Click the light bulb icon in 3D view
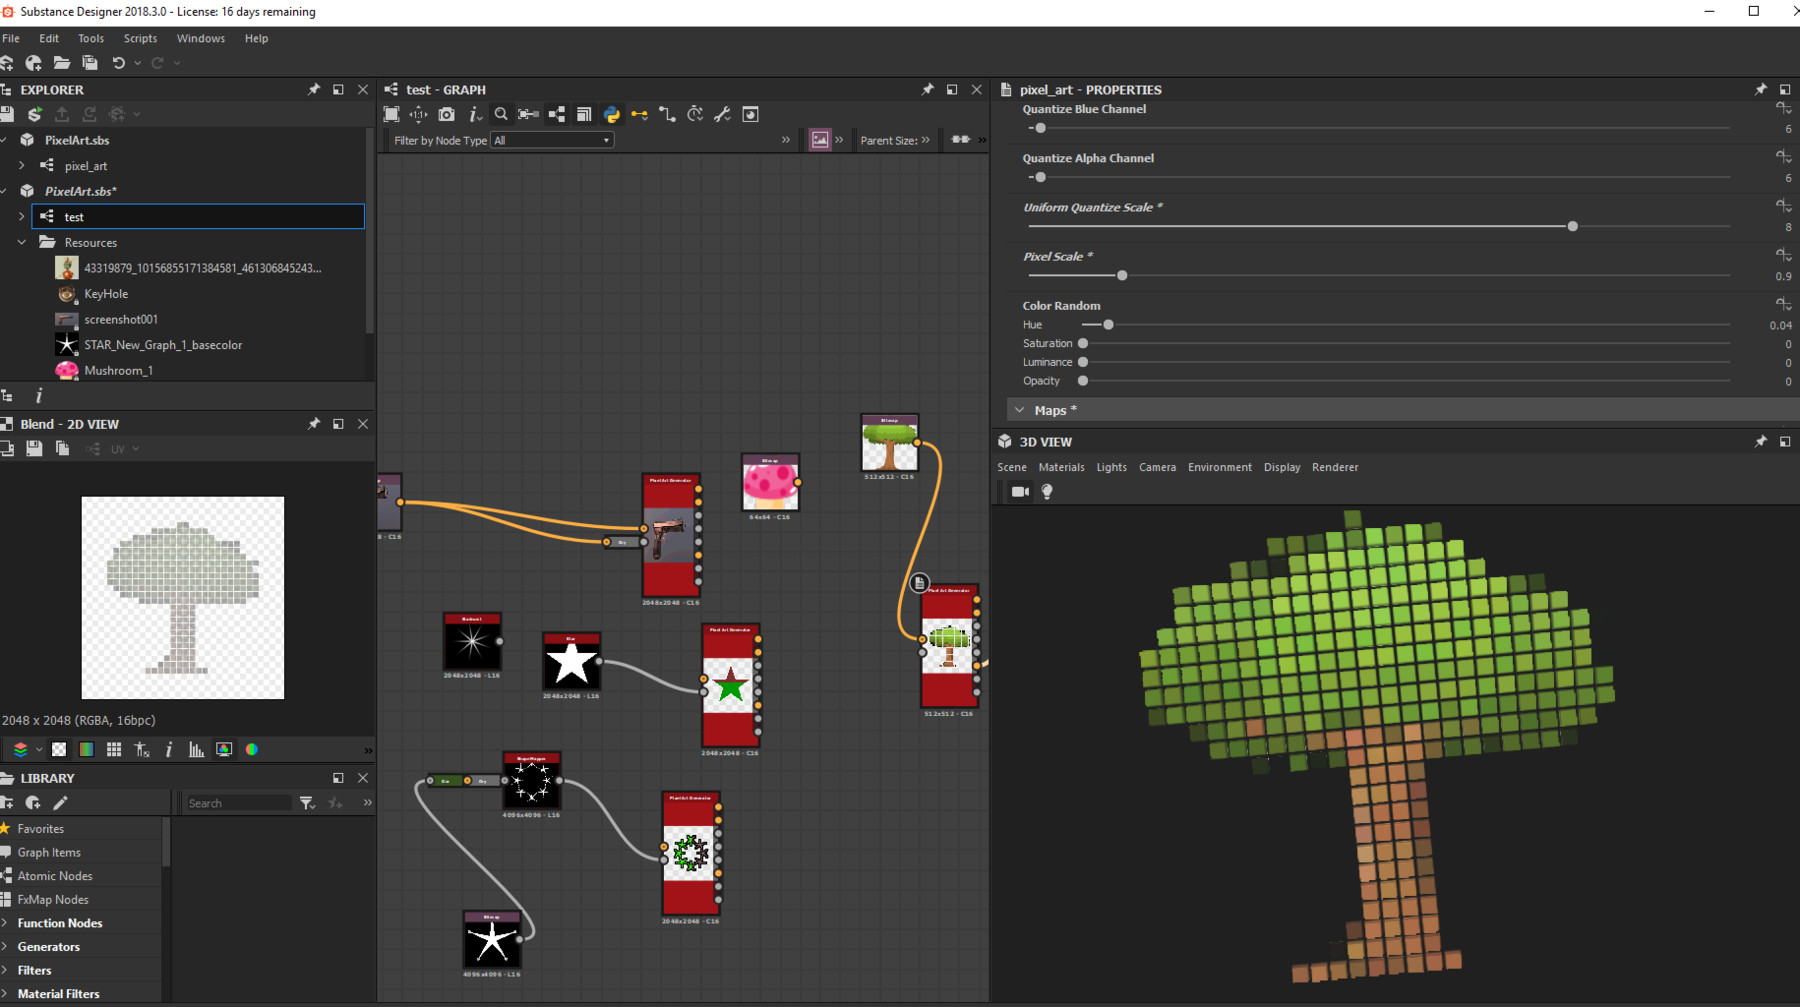Screen dimensions: 1800x1007 (1047, 491)
